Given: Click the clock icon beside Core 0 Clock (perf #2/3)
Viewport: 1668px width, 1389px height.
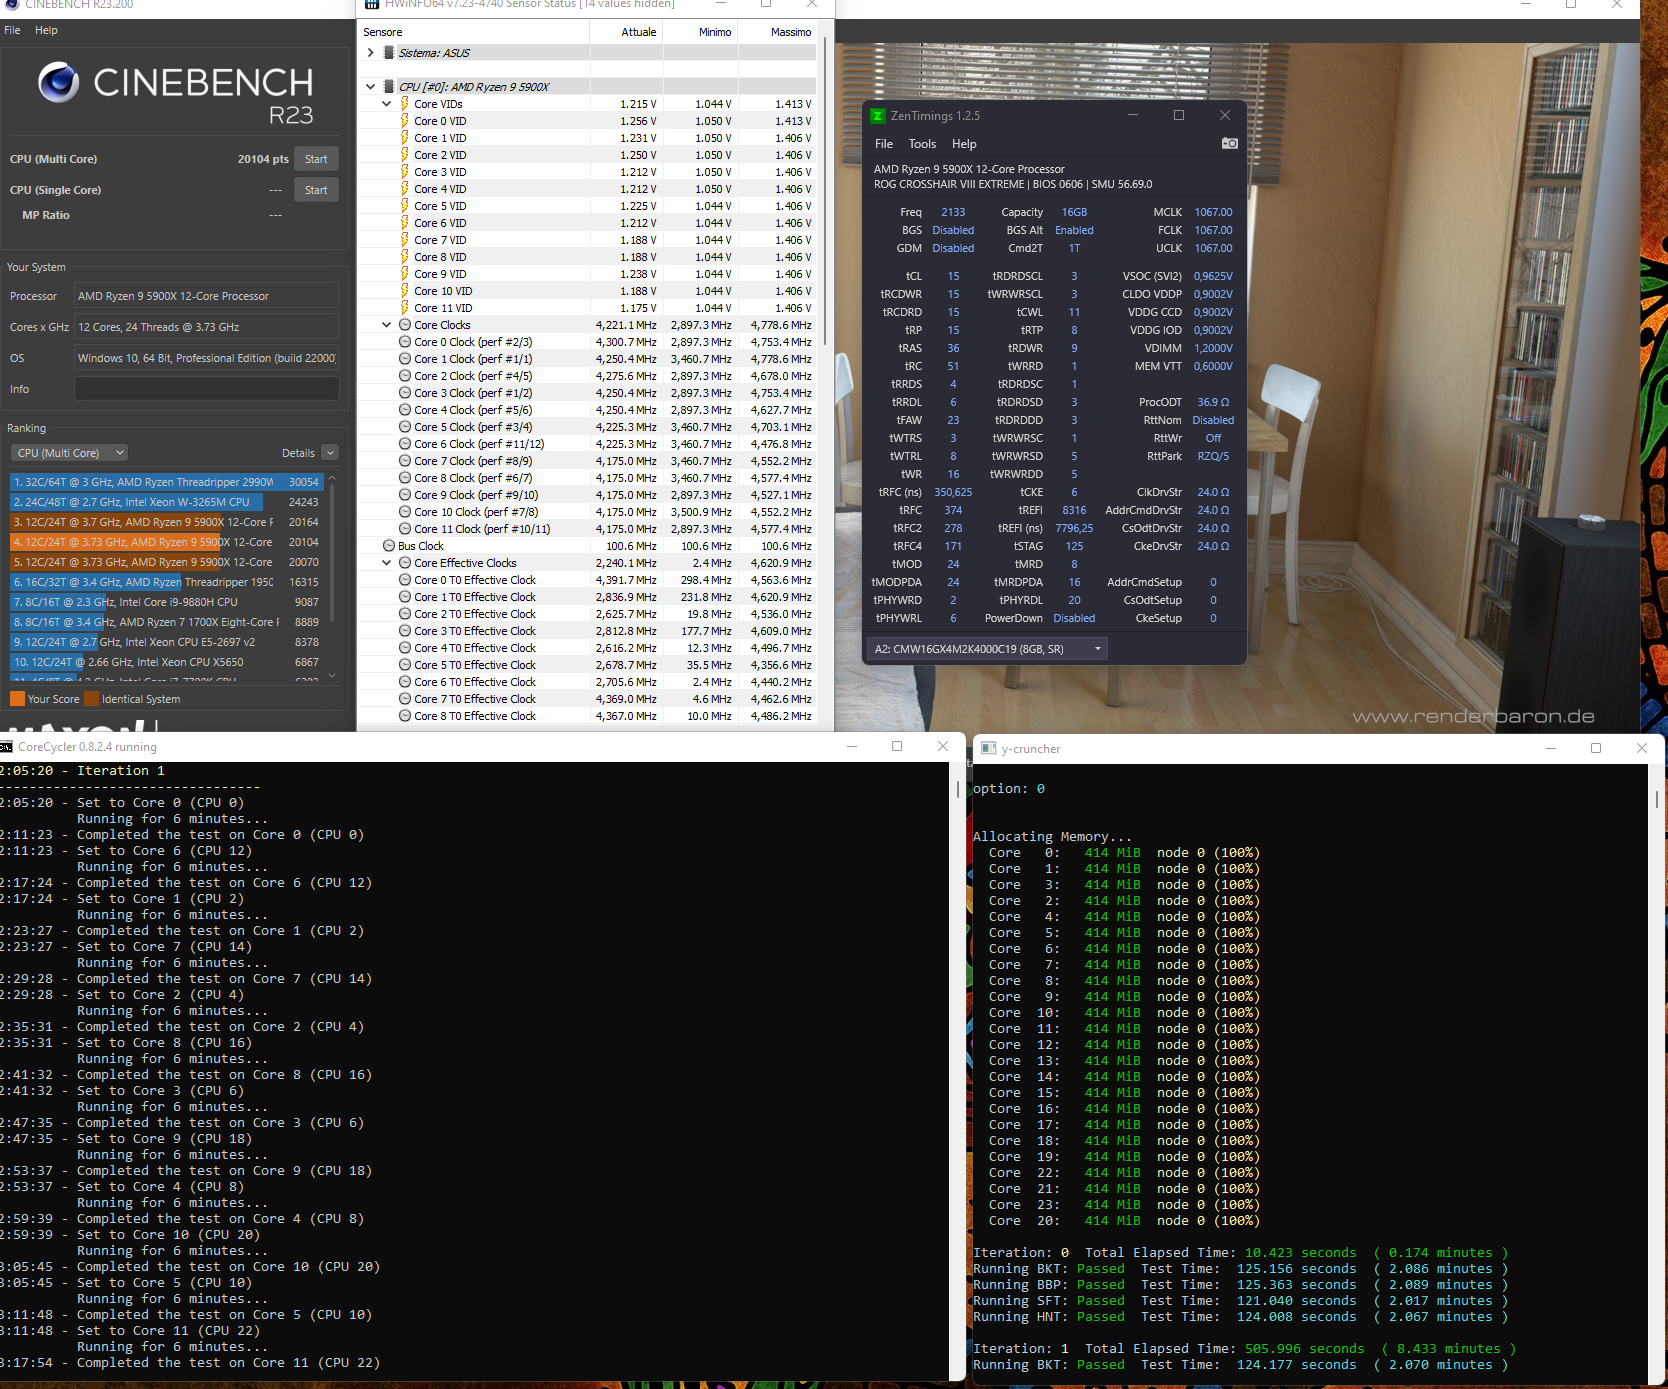Looking at the screenshot, I should 405,342.
